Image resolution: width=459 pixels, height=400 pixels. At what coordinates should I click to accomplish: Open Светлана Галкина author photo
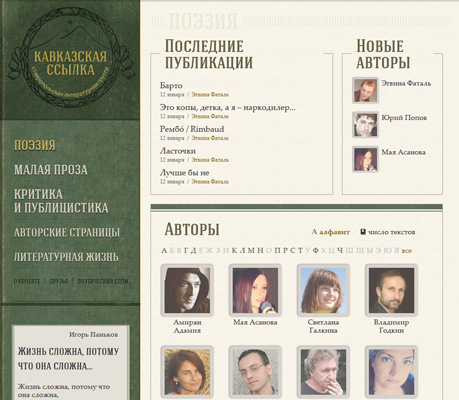tap(323, 290)
